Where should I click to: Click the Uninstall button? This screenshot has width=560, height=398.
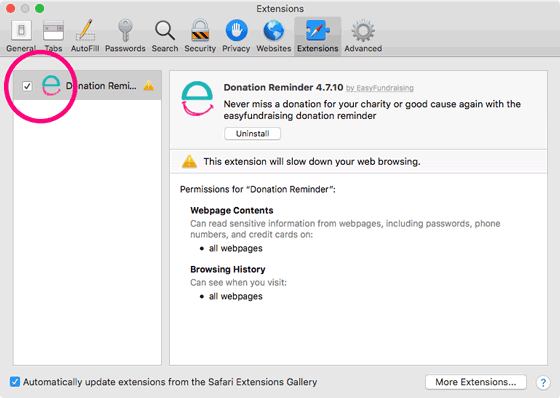pos(252,134)
